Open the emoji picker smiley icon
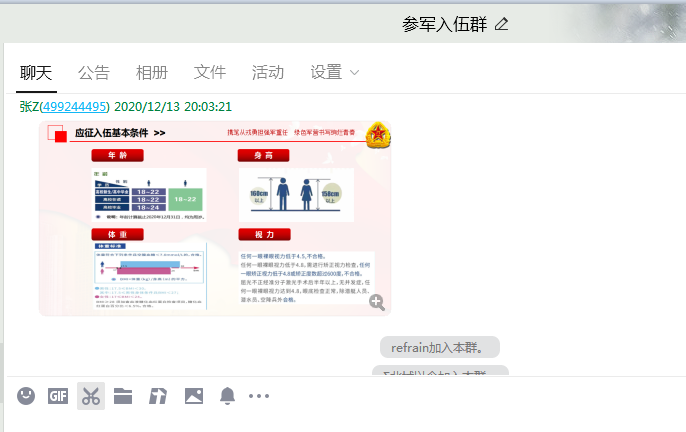686x432 pixels. pos(26,396)
